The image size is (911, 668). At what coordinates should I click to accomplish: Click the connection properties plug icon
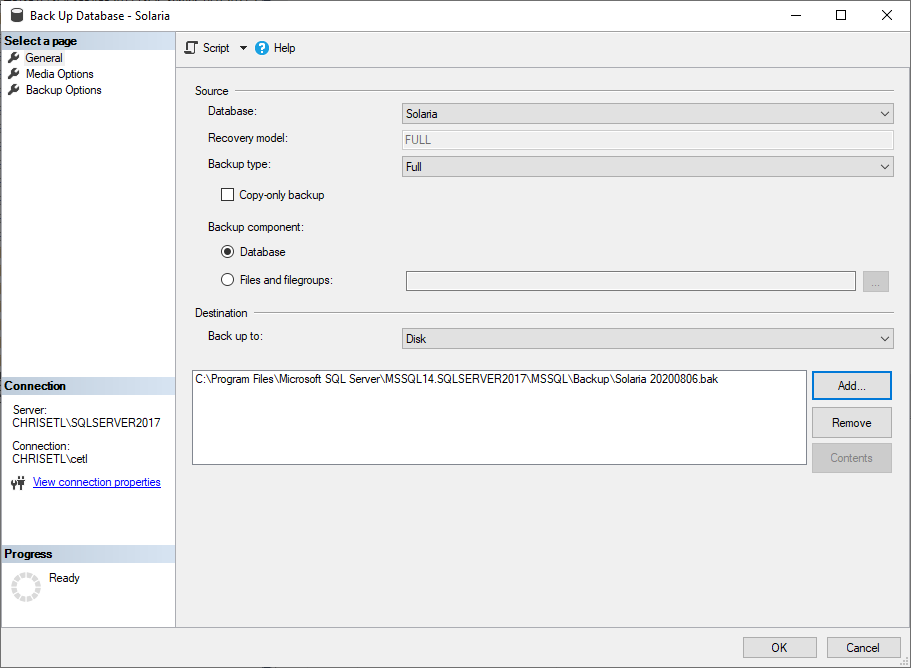(18, 483)
